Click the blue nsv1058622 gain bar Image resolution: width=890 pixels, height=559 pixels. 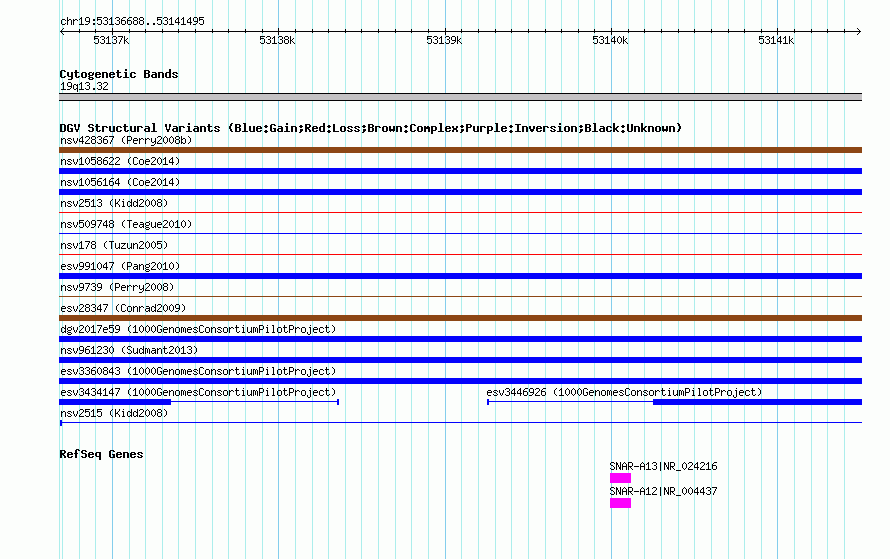(x=460, y=171)
